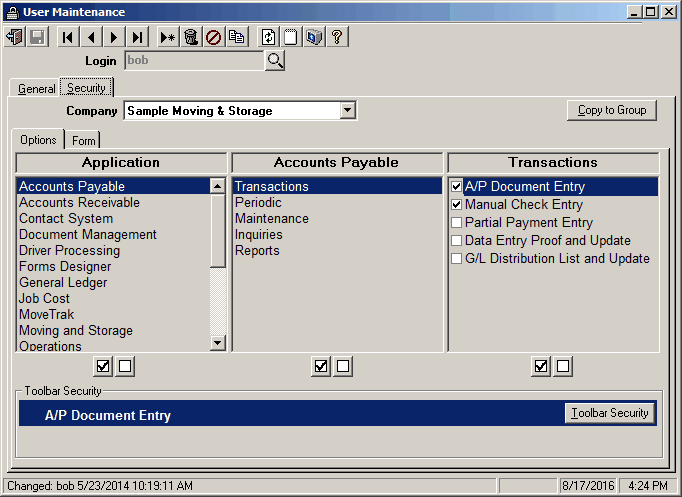682x497 pixels.
Task: Uncheck all under Accounts Payable list
Action: click(x=343, y=366)
